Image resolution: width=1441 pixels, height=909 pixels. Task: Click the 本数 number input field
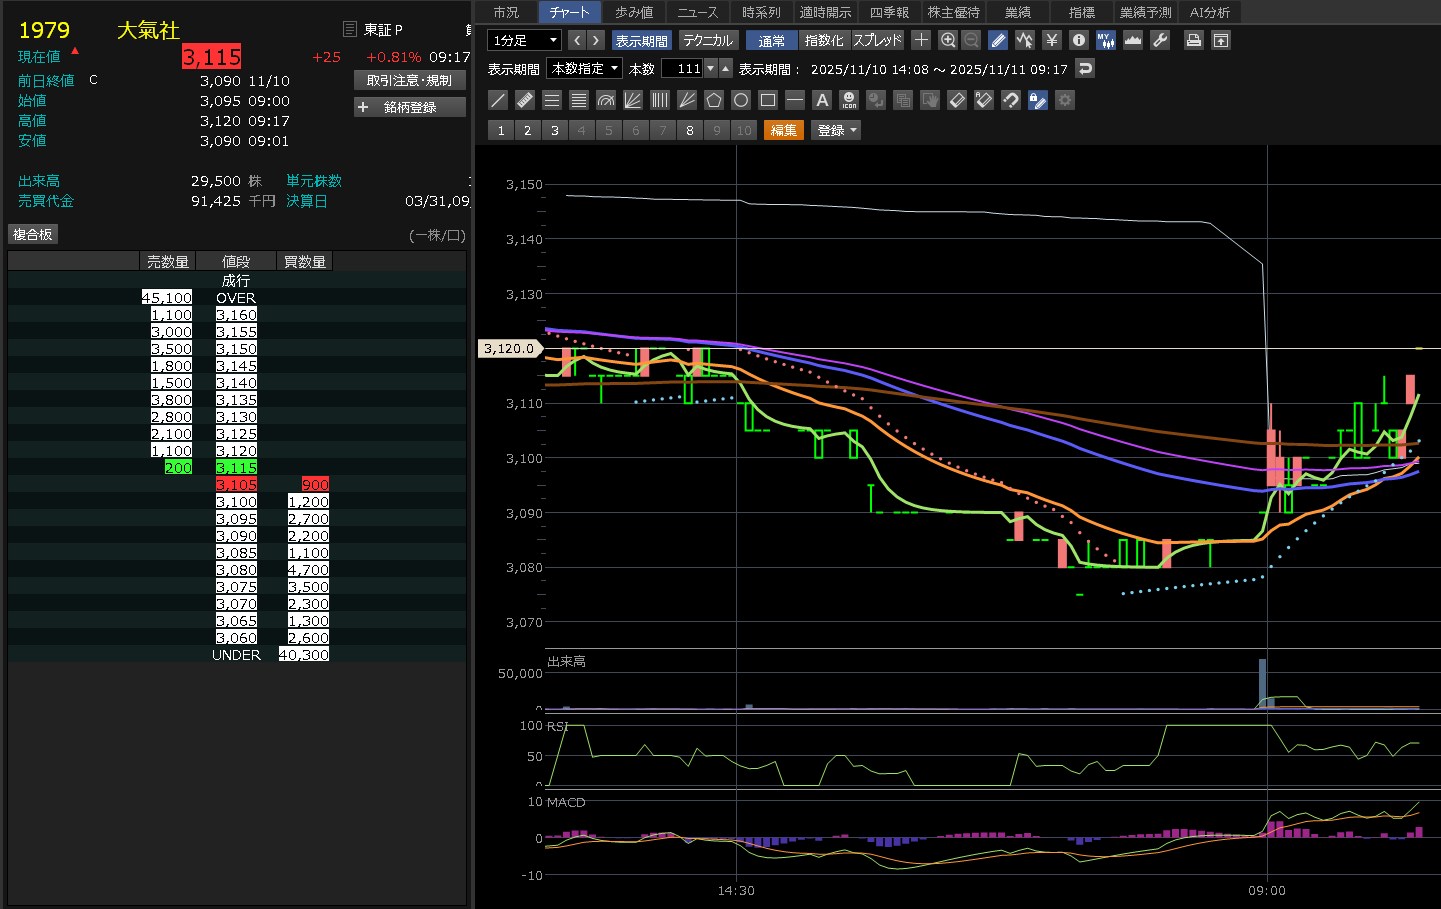coord(683,68)
